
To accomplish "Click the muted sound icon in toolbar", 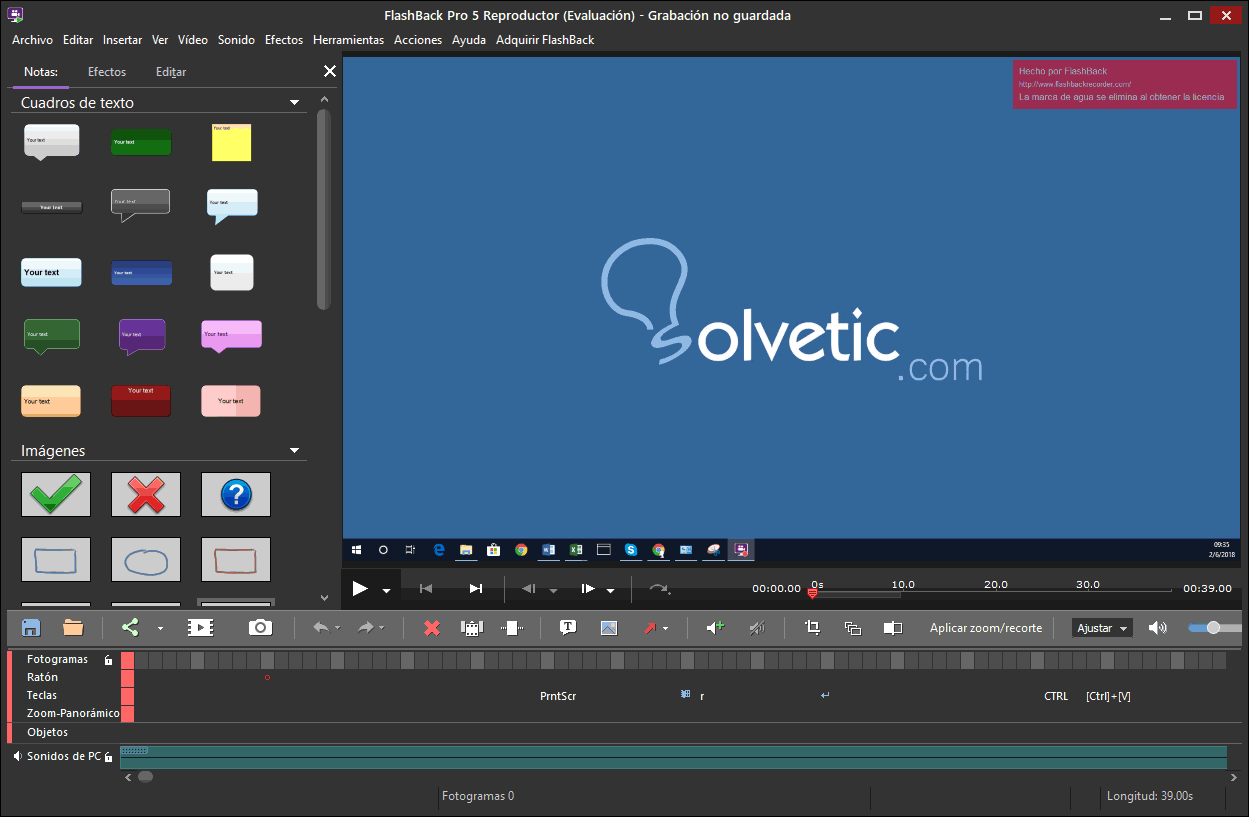I will pyautogui.click(x=757, y=628).
